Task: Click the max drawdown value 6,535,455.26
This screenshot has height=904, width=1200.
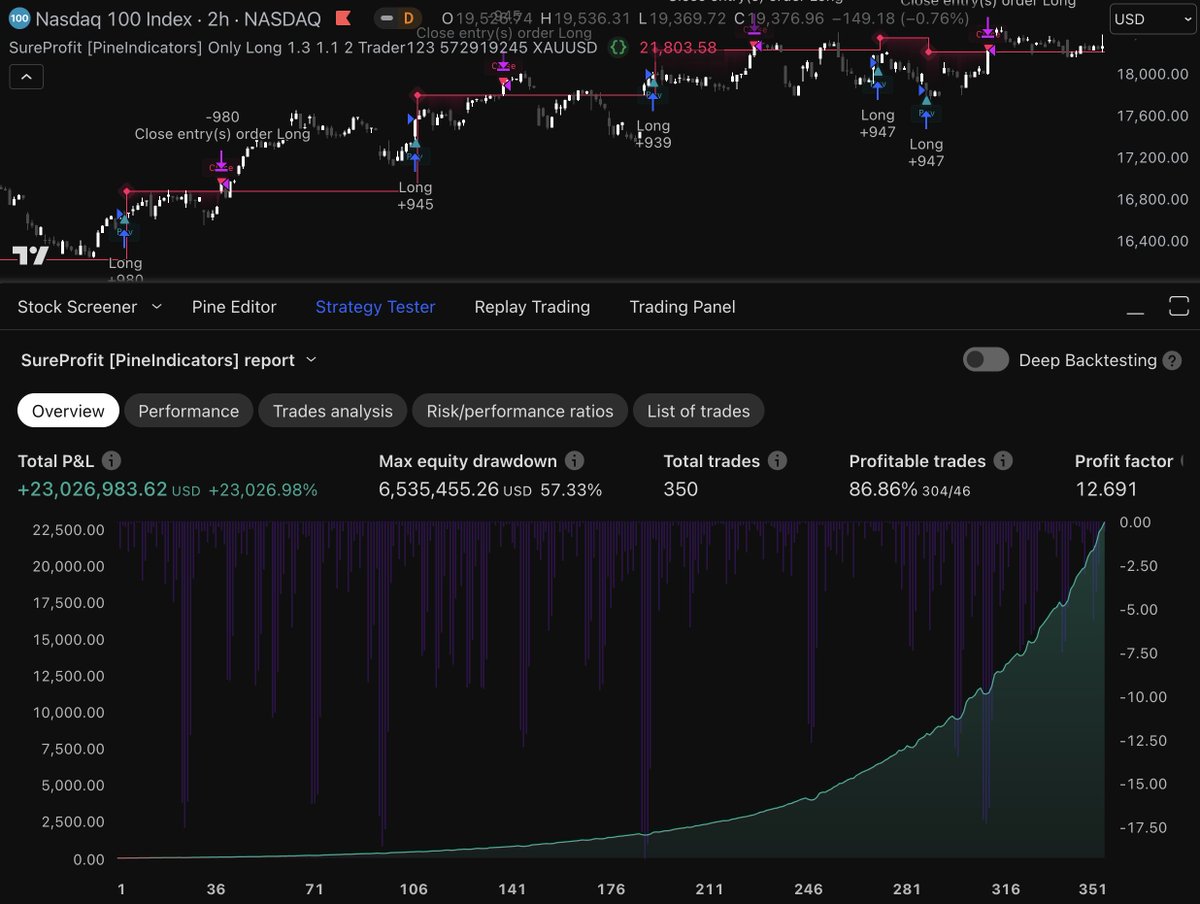Action: pos(439,489)
